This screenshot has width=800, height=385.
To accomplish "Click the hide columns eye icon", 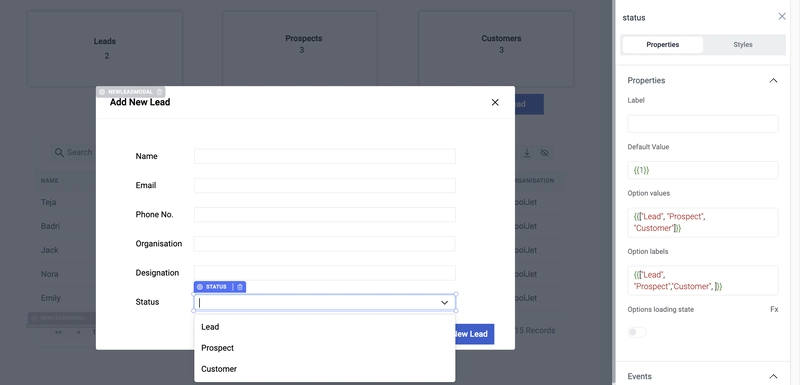I will pyautogui.click(x=544, y=152).
